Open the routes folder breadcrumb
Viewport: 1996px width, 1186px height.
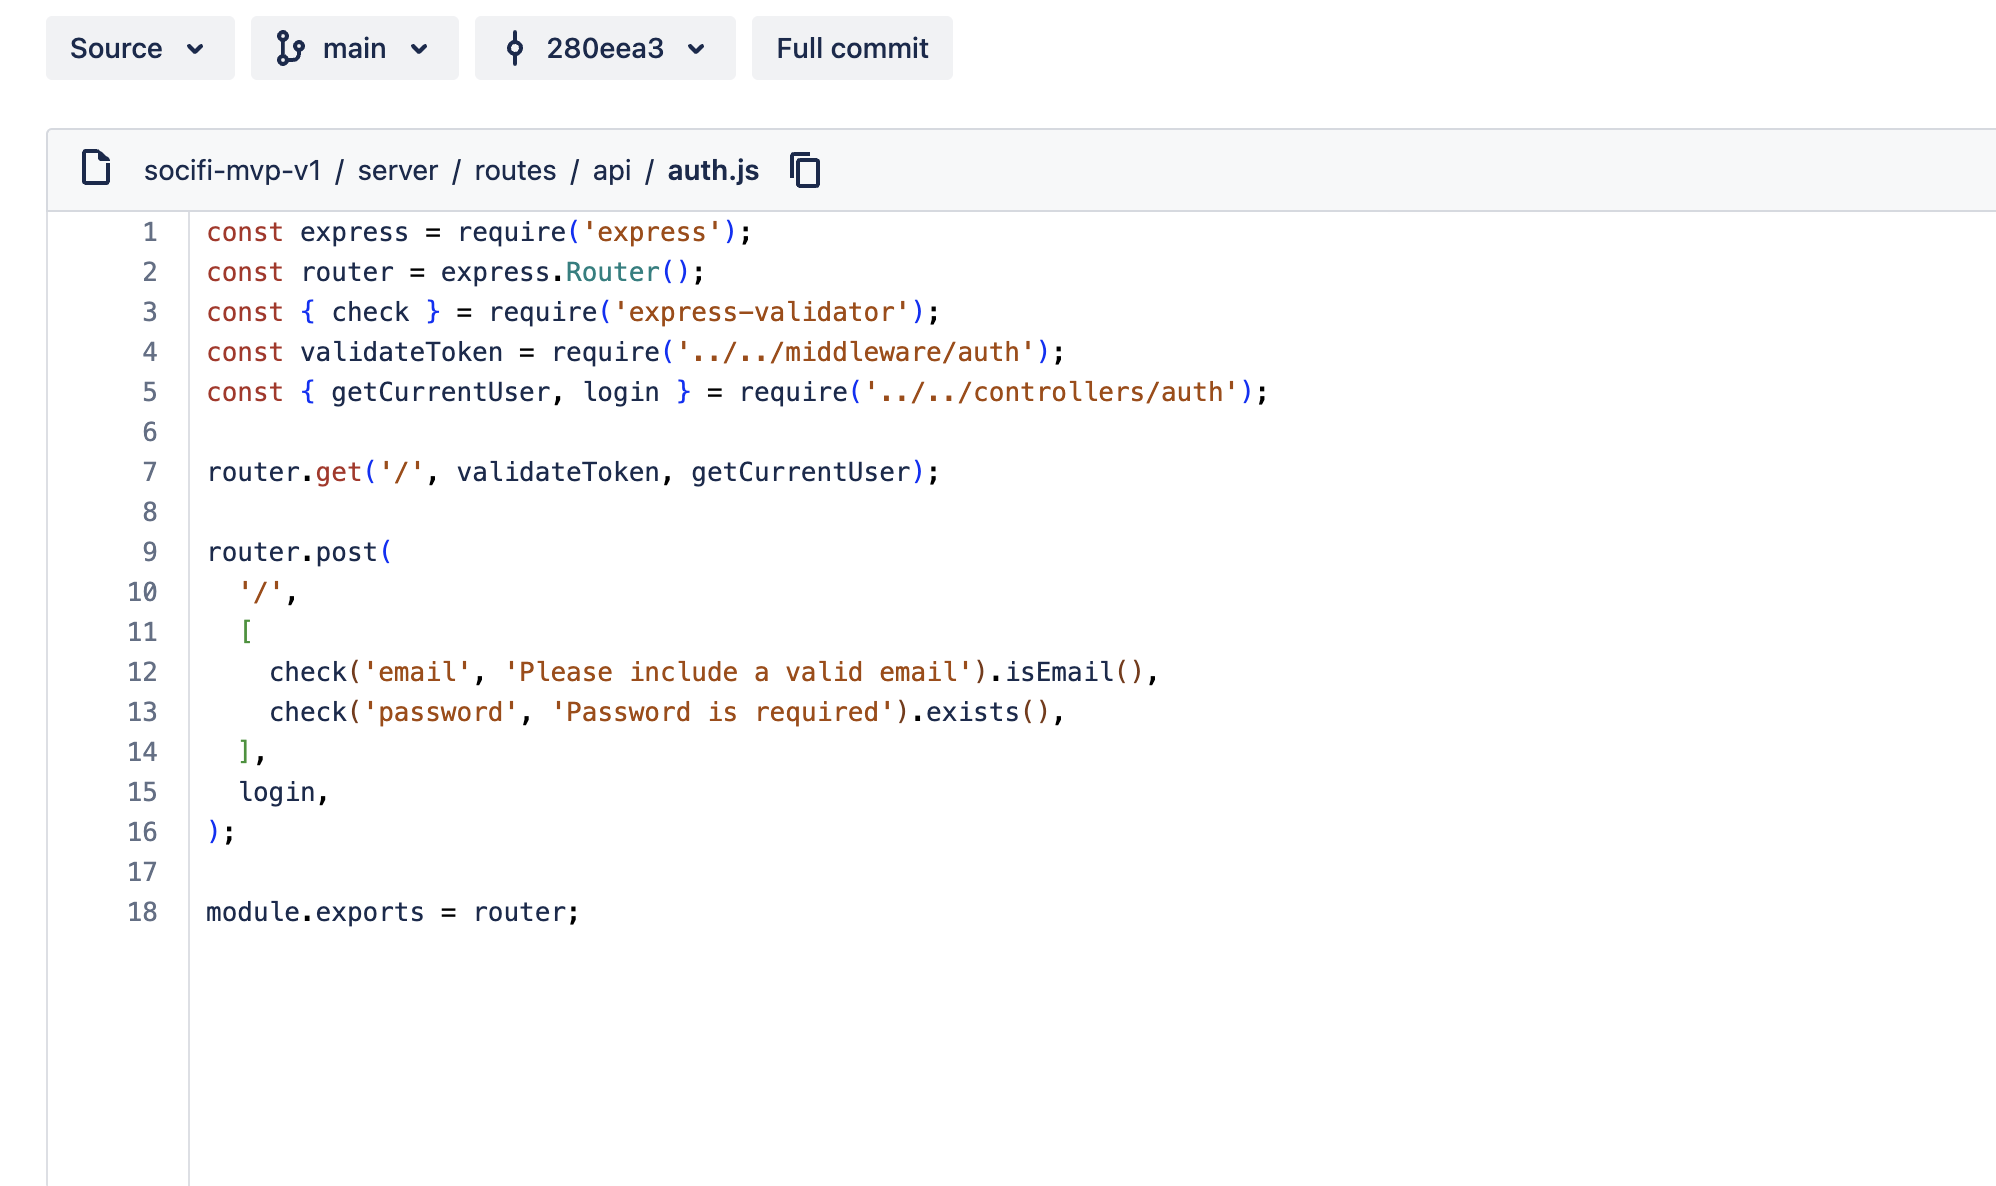(x=515, y=171)
